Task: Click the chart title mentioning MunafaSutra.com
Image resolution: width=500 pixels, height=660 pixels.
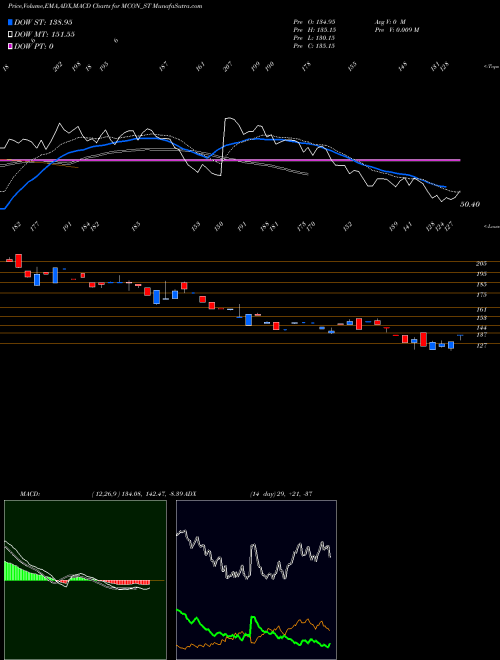Action: pos(105,6)
